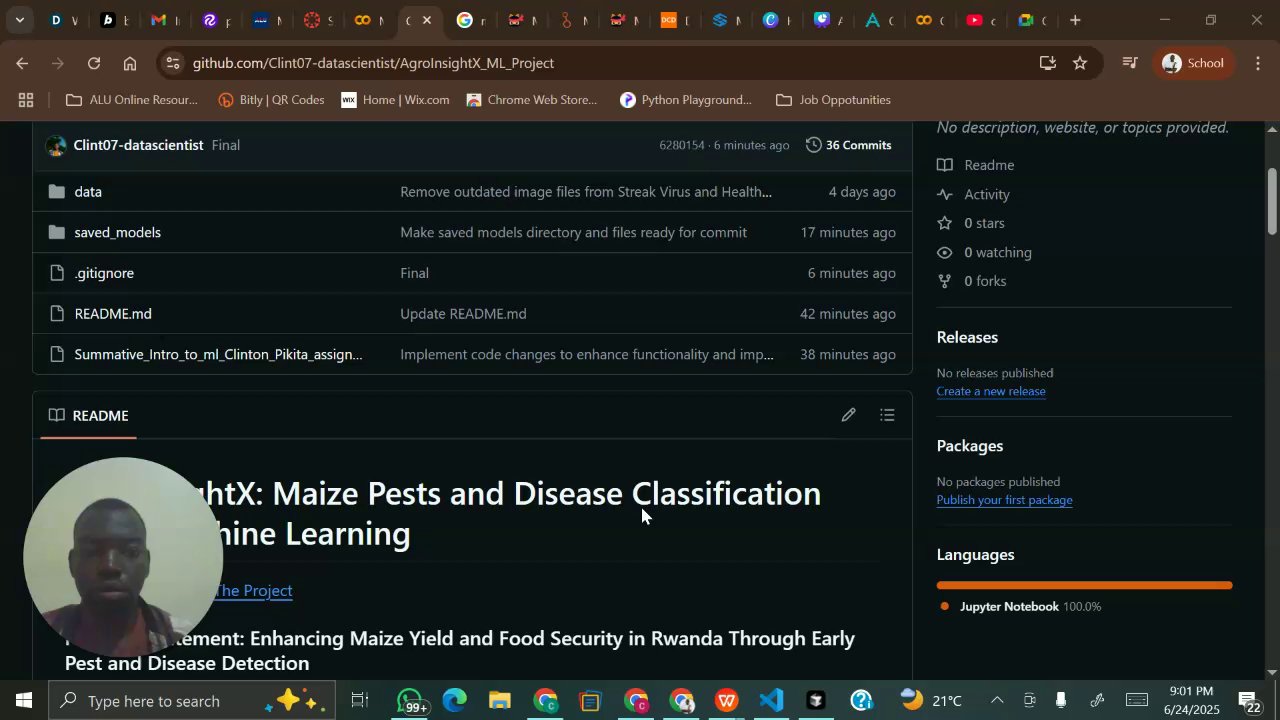Open the Chrome apps grid icon

pyautogui.click(x=26, y=100)
